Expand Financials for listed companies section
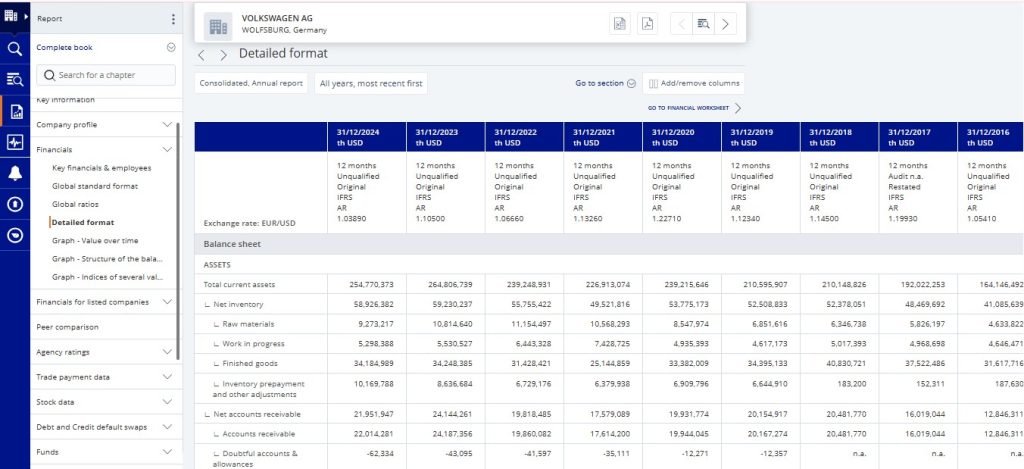 [167, 302]
